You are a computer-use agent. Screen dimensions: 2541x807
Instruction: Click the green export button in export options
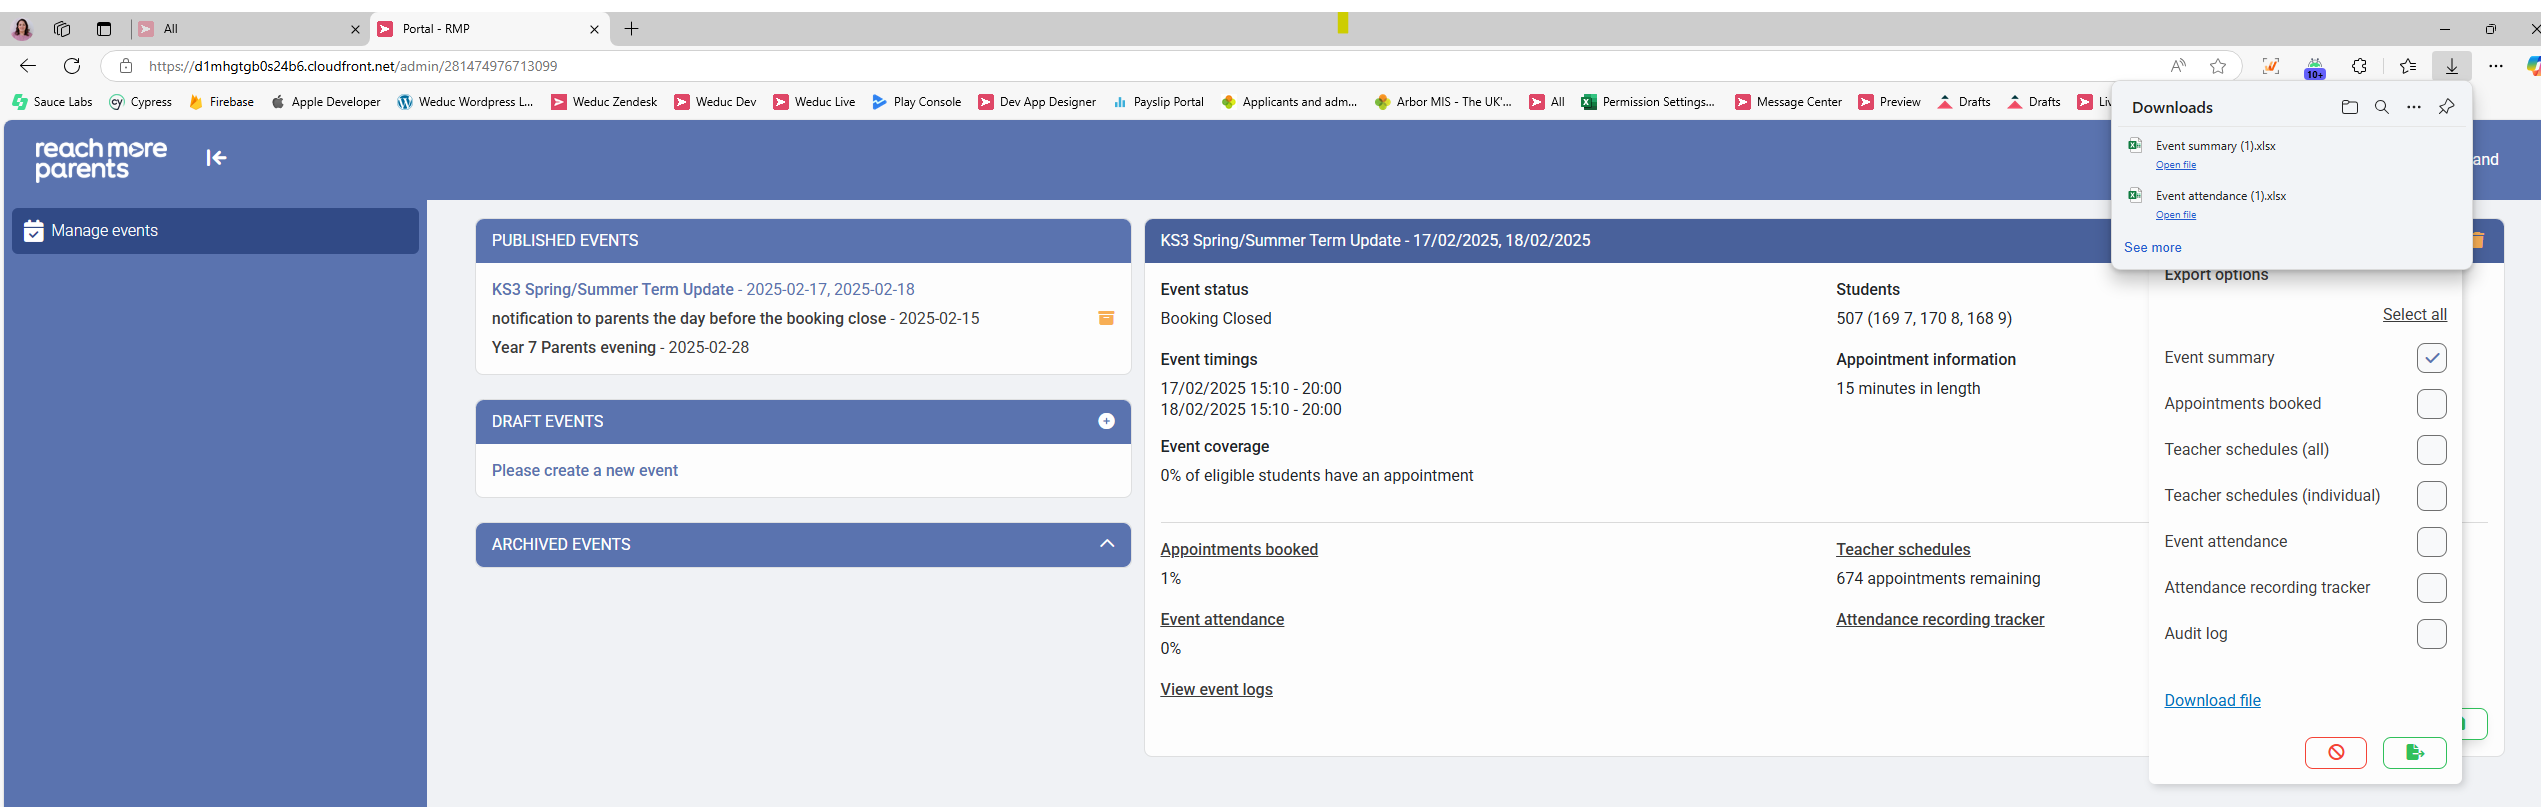pos(2414,753)
